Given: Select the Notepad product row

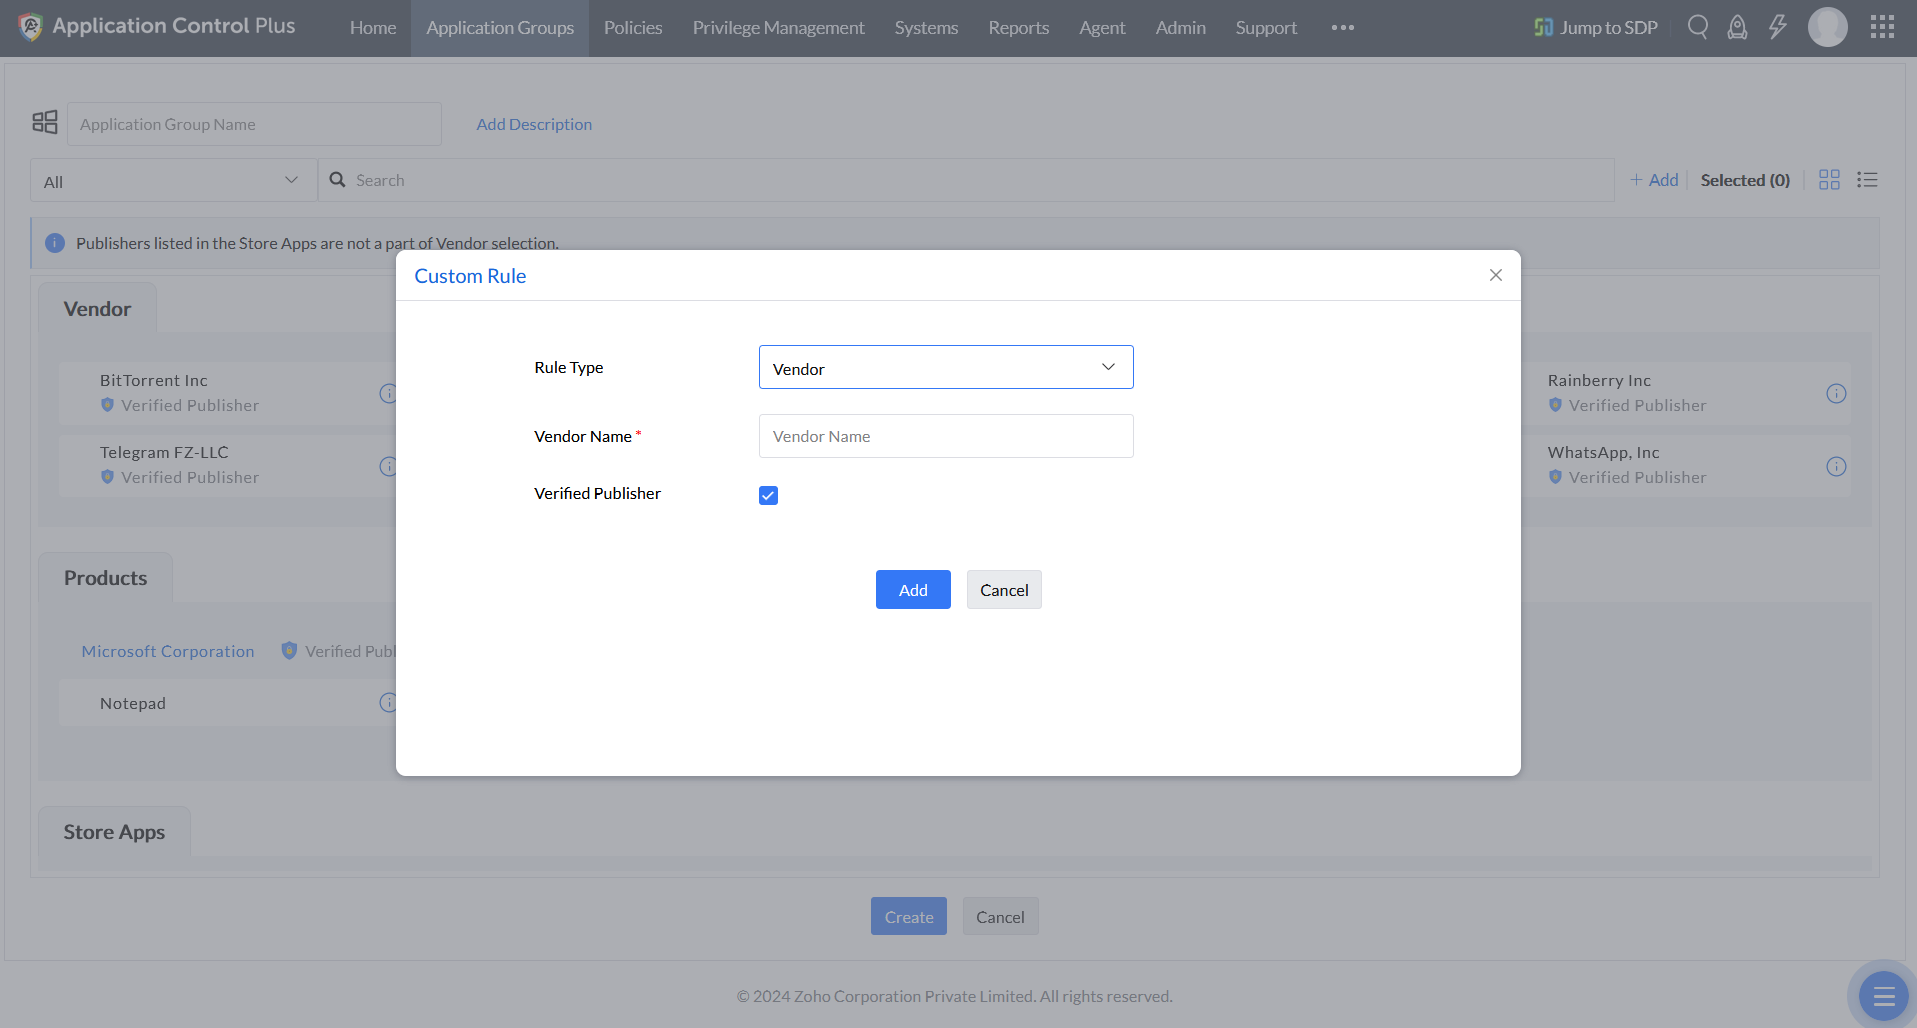Looking at the screenshot, I should pos(228,703).
